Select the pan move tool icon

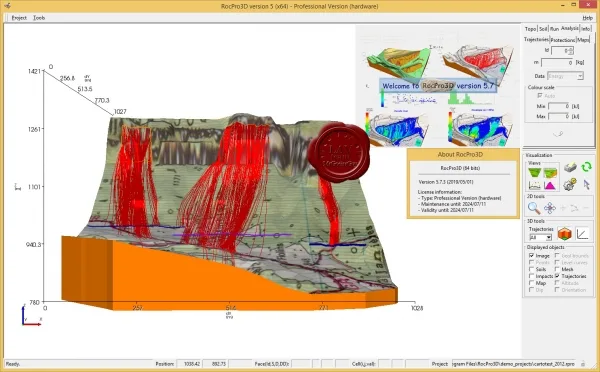[550, 208]
